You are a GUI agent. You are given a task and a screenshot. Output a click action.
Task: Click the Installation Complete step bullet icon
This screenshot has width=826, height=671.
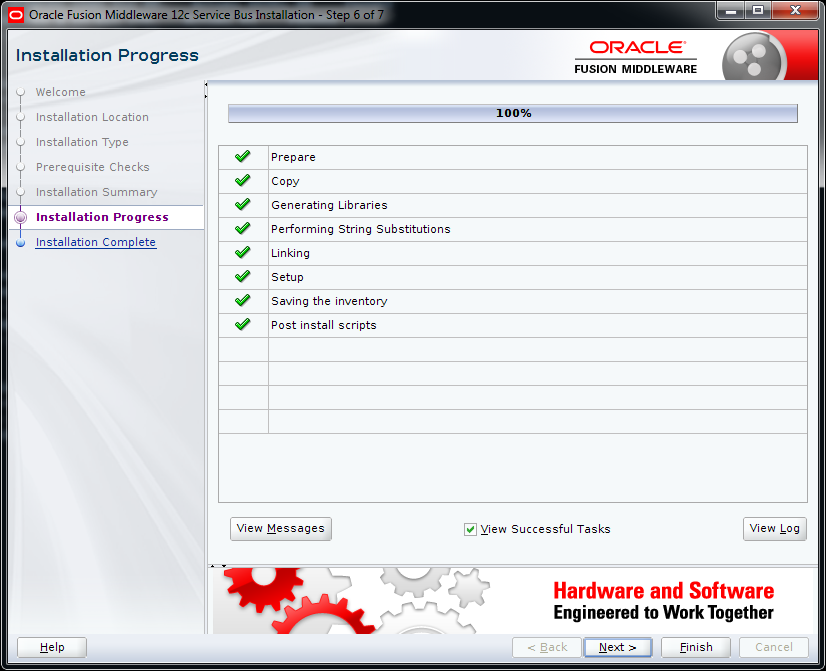click(x=21, y=242)
